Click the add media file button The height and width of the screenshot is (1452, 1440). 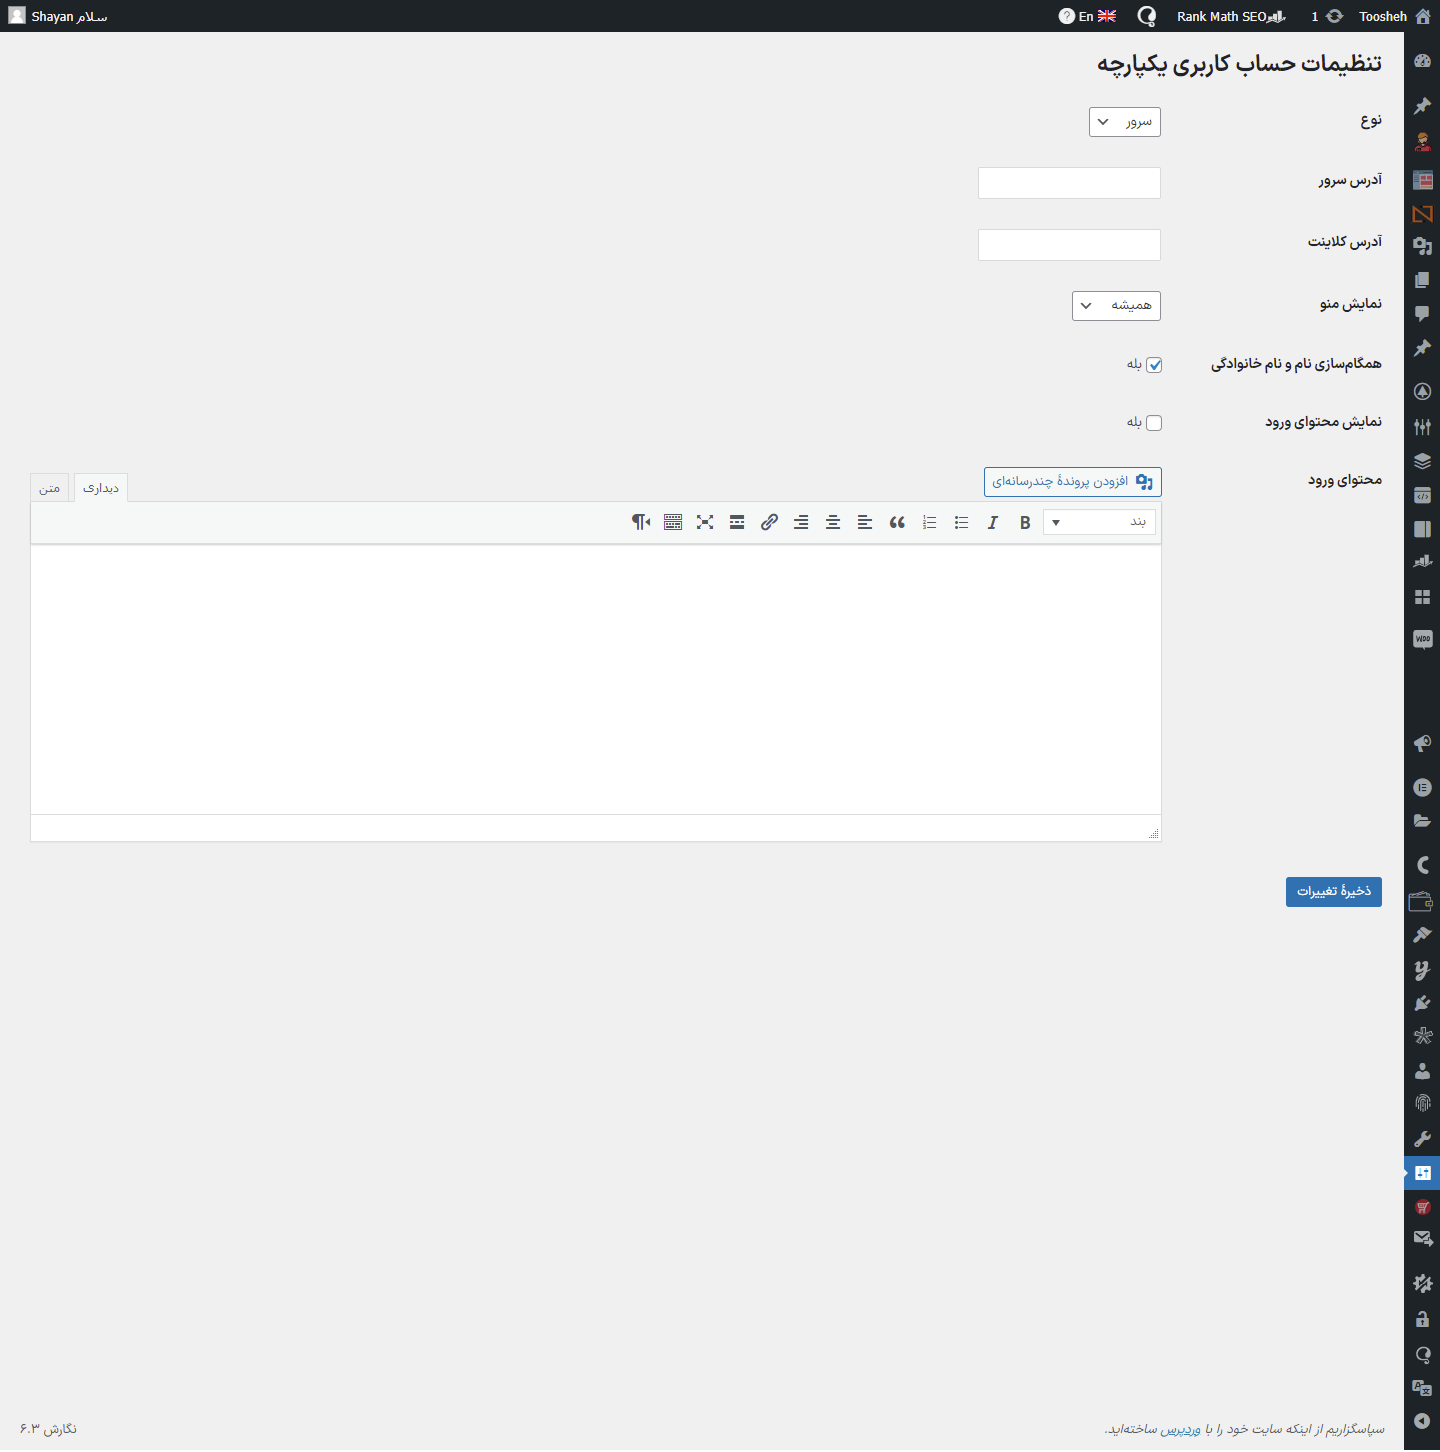[x=1073, y=482]
